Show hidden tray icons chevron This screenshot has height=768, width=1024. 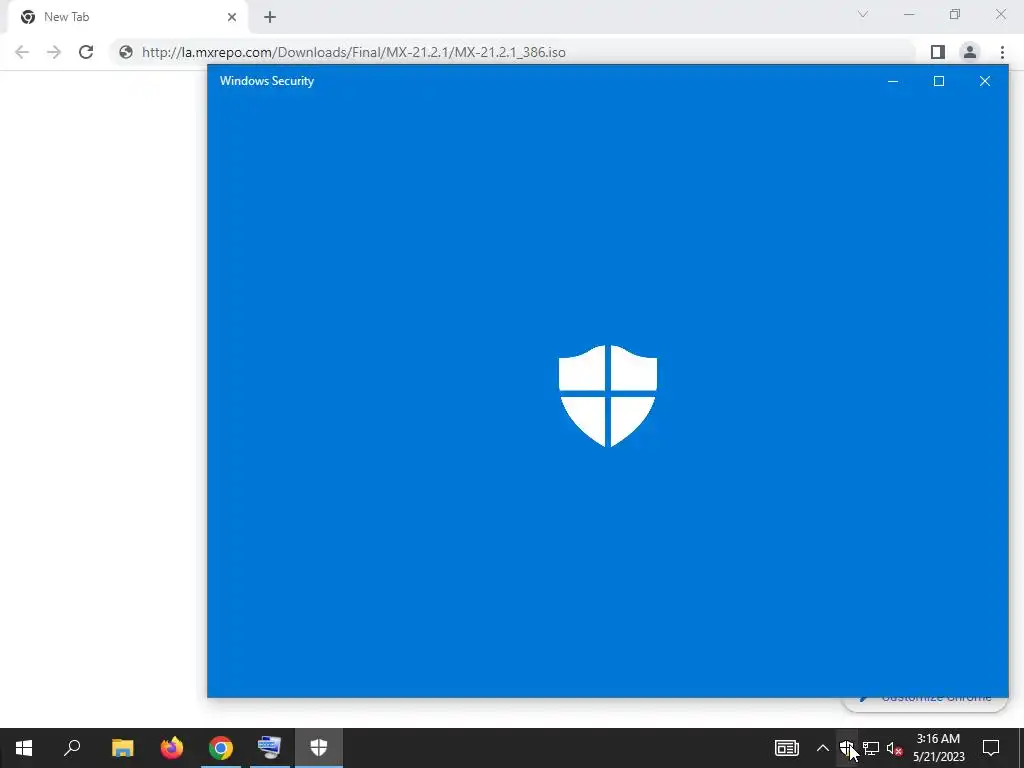[823, 748]
